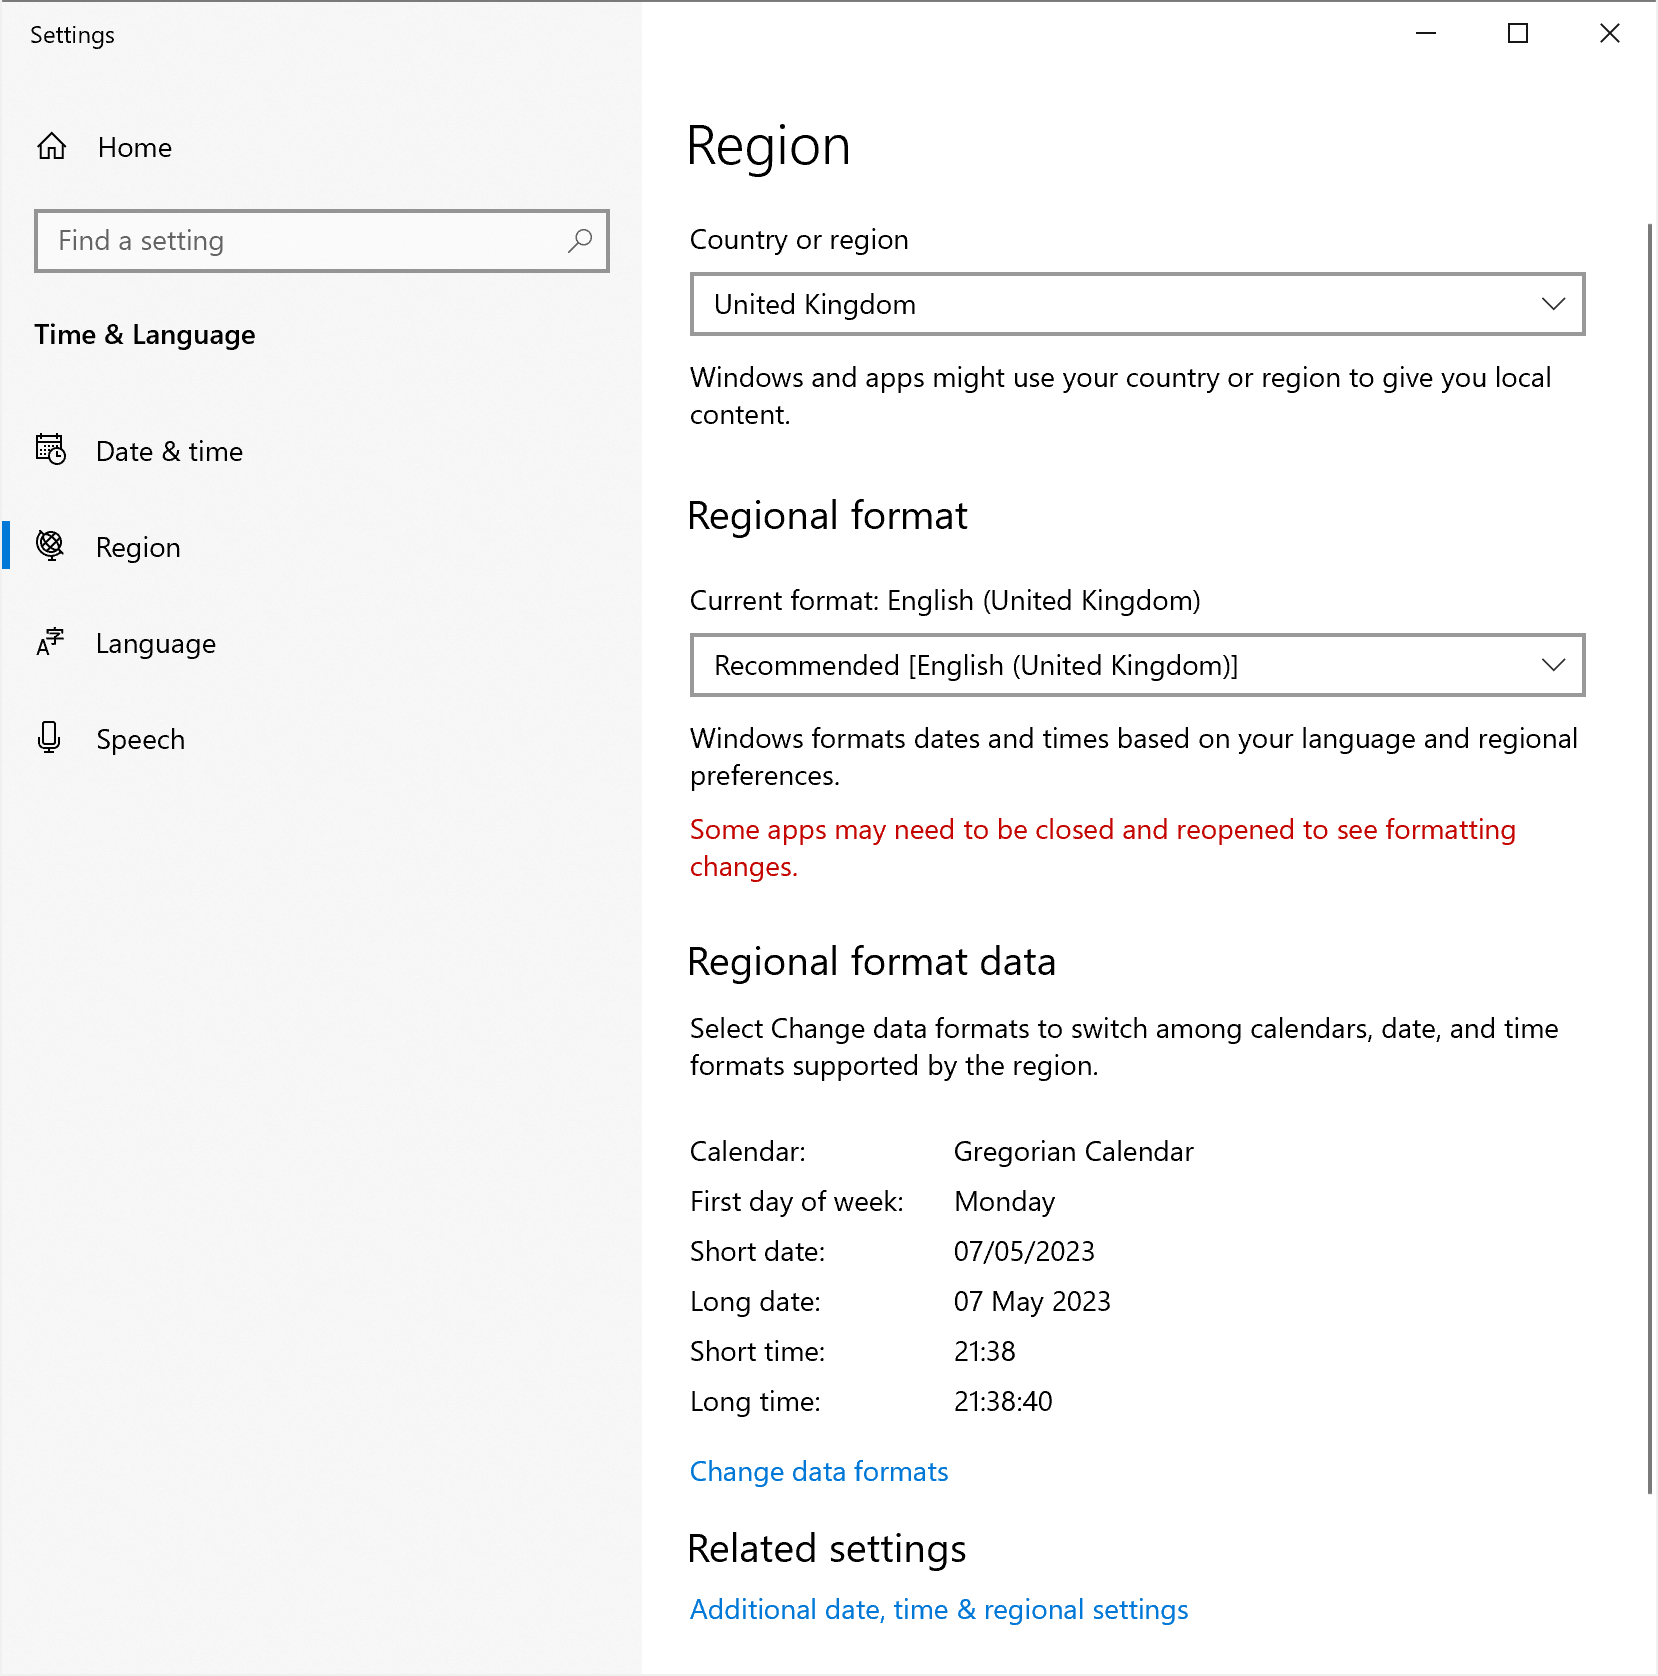This screenshot has width=1658, height=1676.
Task: Click the Long time value 21:38:40
Action: point(1003,1401)
